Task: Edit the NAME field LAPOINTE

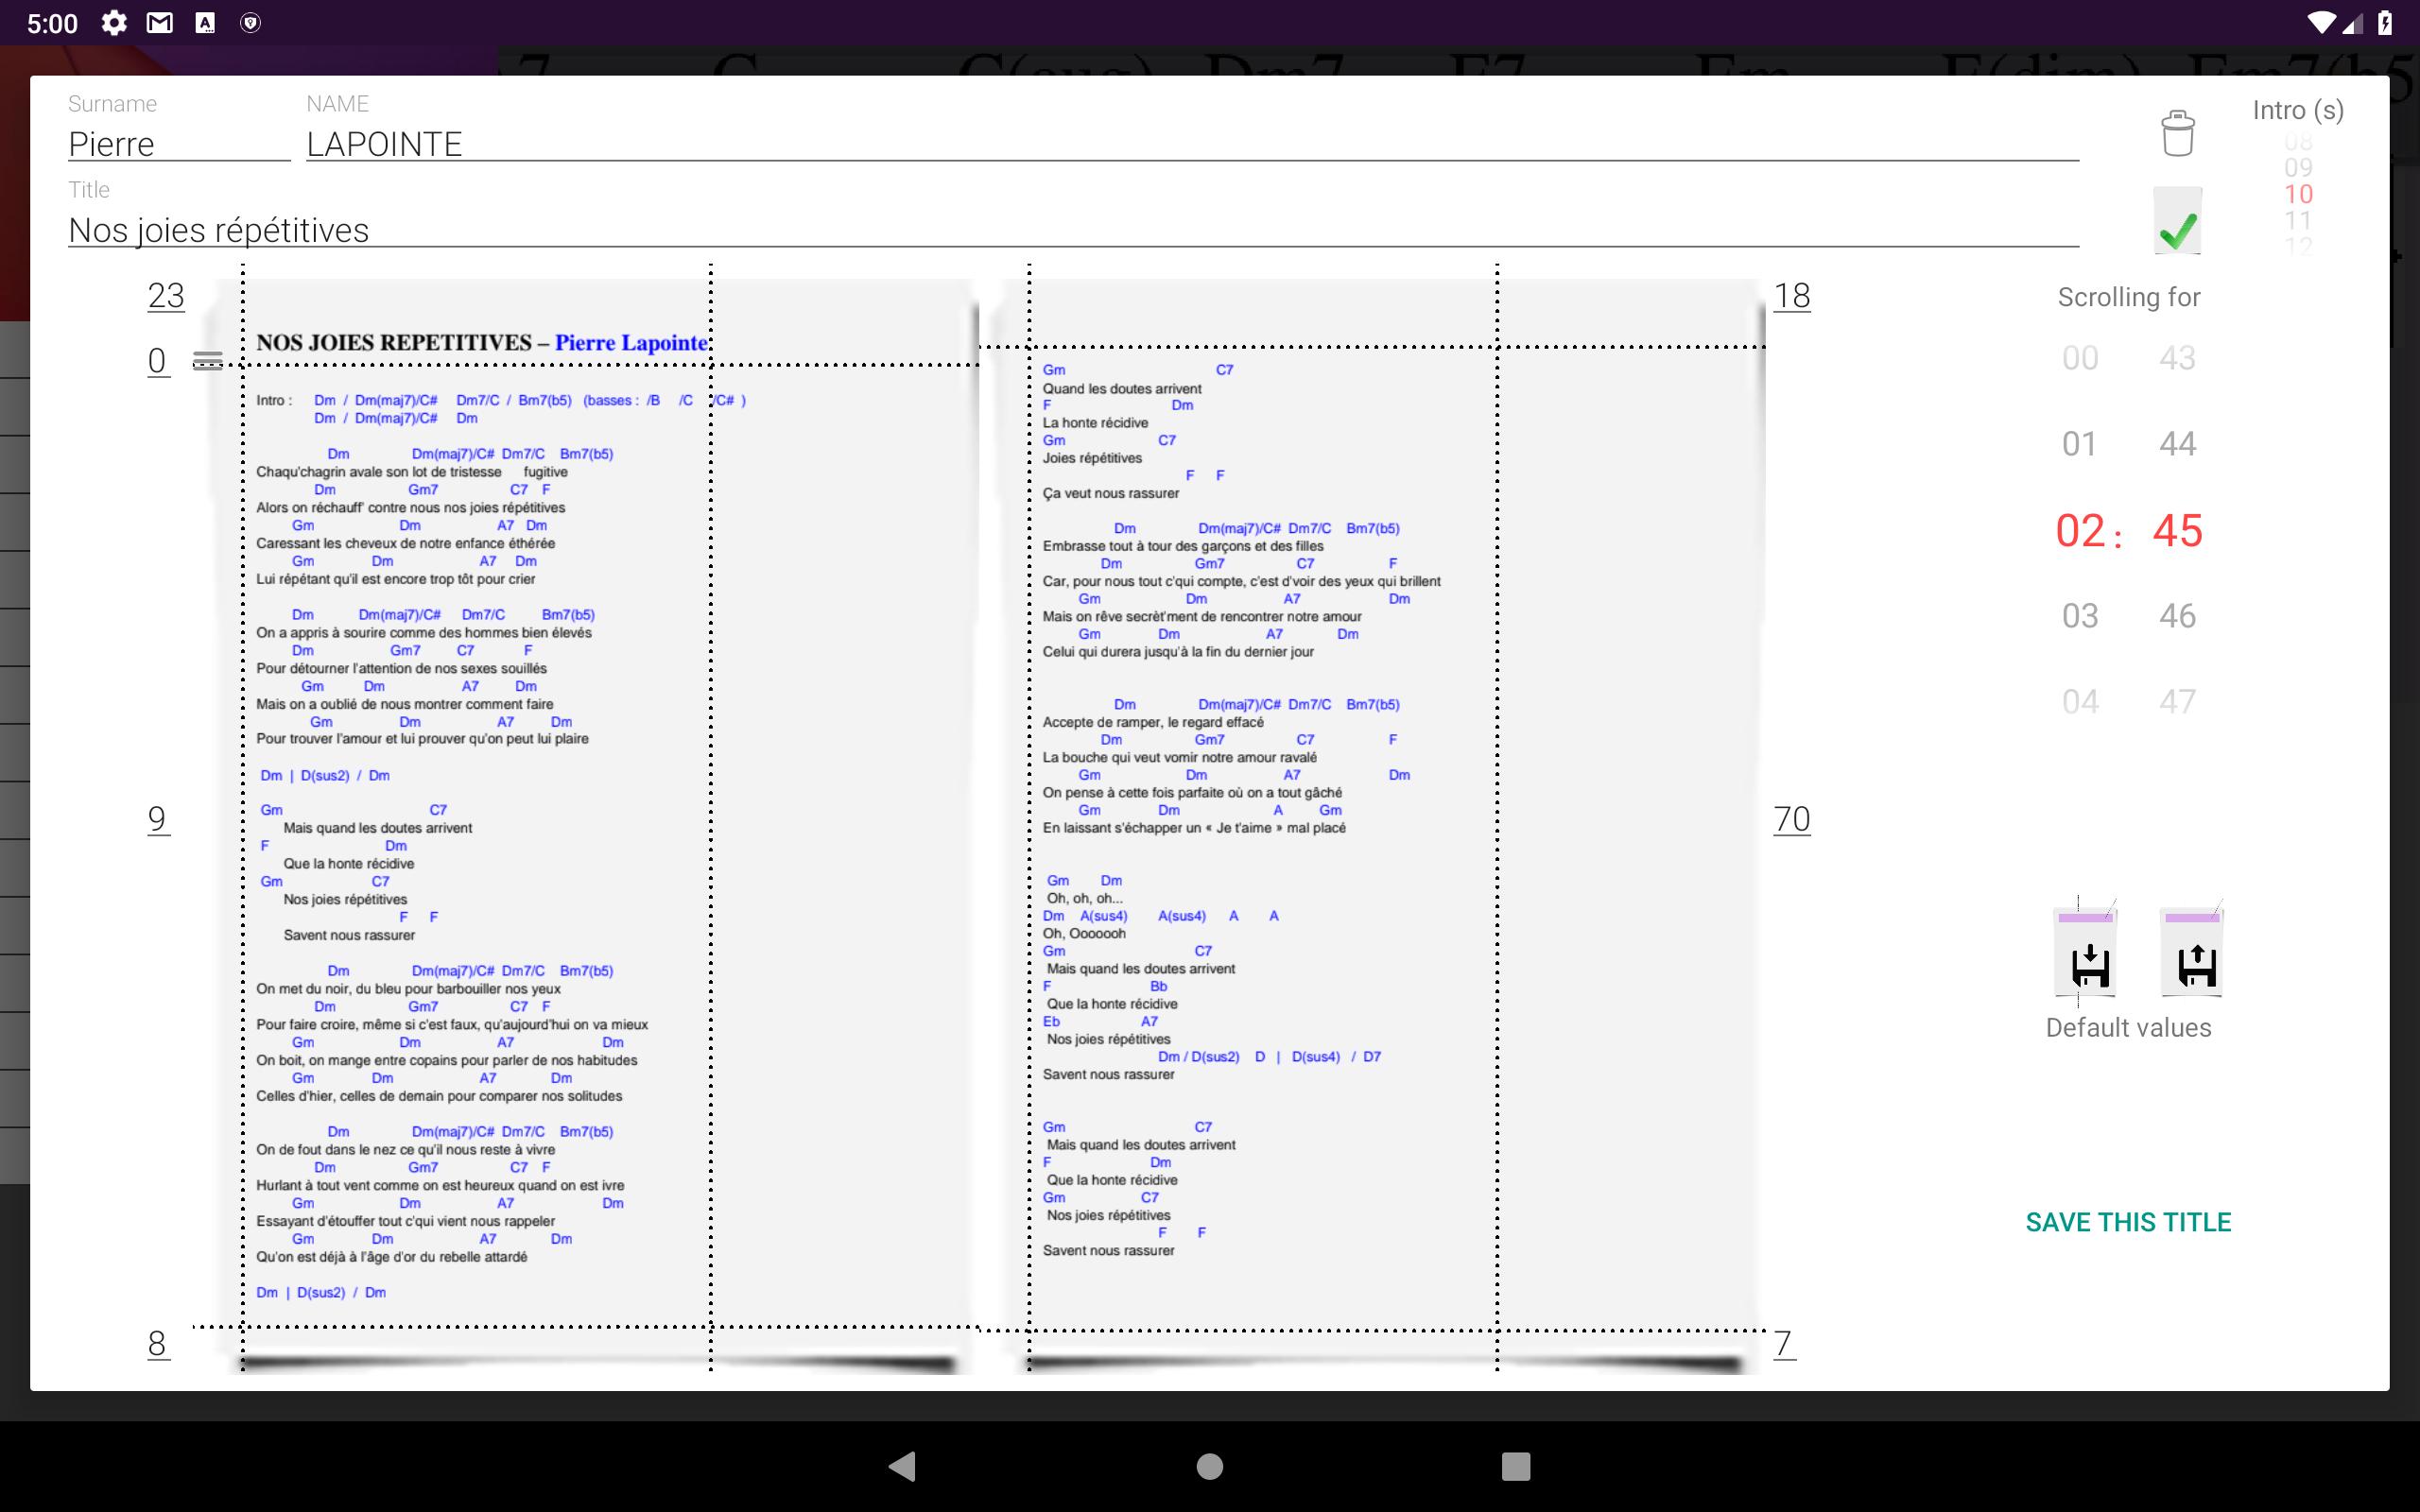Action: [x=1190, y=145]
